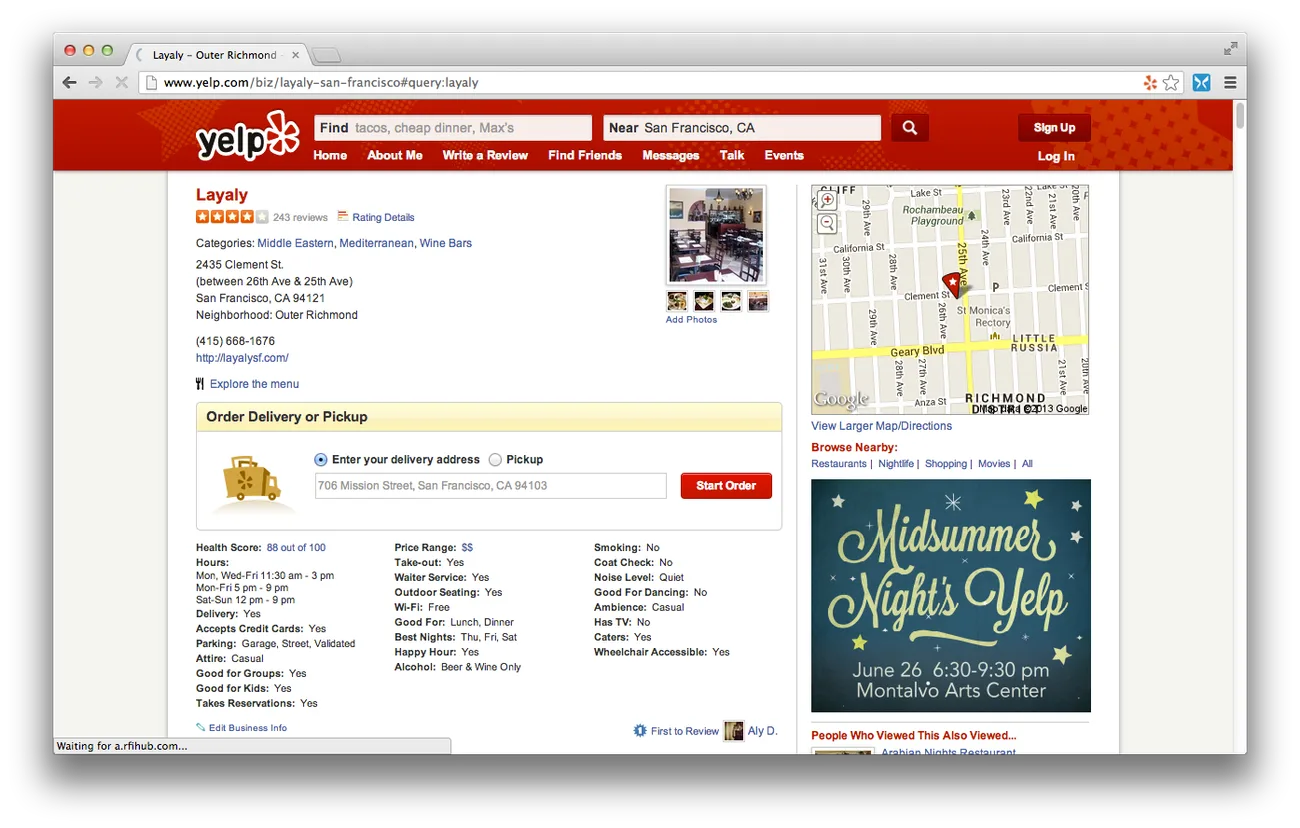The width and height of the screenshot is (1300, 828).
Task: Select the Pickup radio option
Action: [x=495, y=460]
